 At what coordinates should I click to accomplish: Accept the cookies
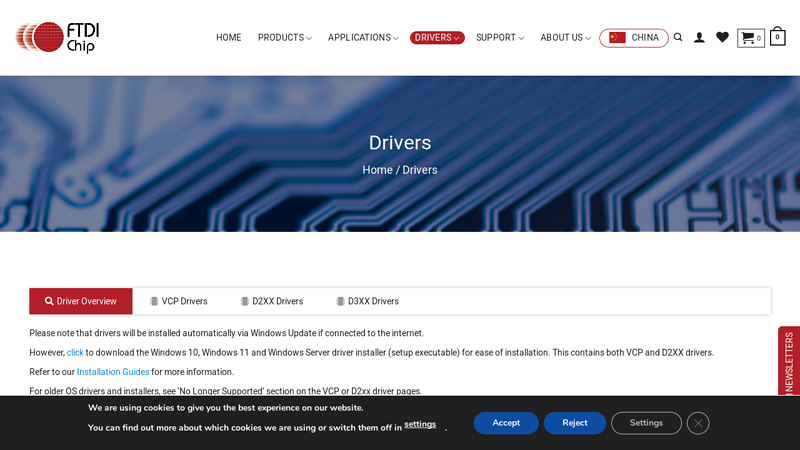tap(506, 423)
